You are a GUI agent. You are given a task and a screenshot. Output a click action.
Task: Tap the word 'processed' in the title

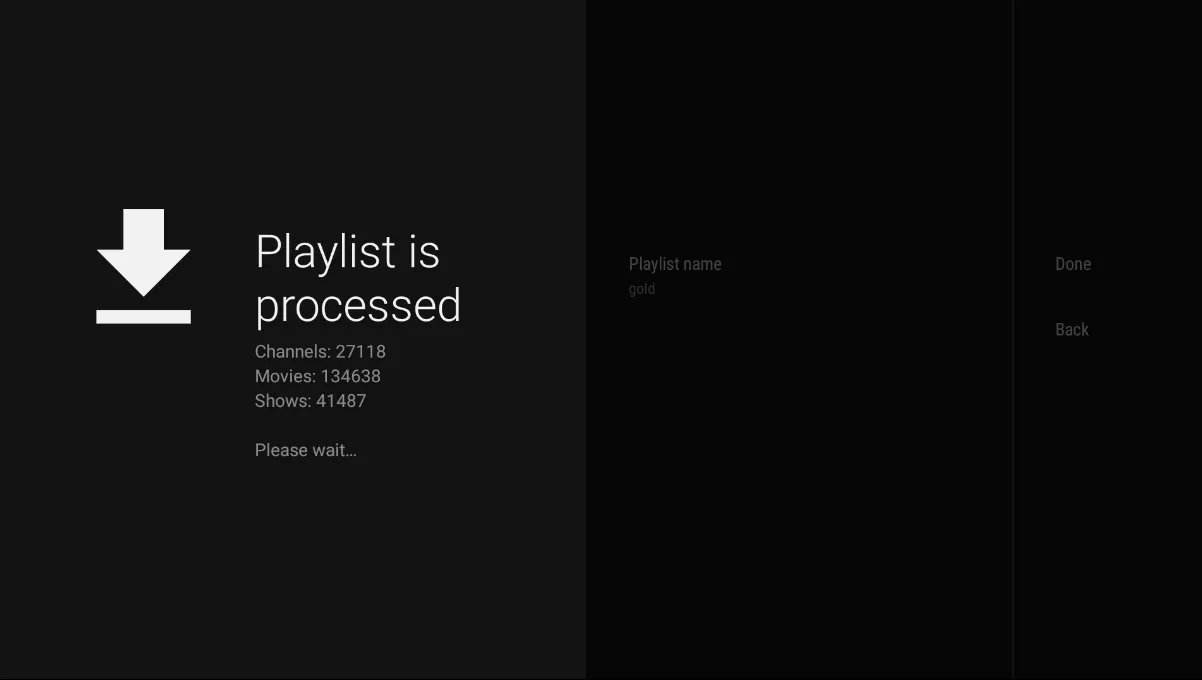[x=358, y=307]
